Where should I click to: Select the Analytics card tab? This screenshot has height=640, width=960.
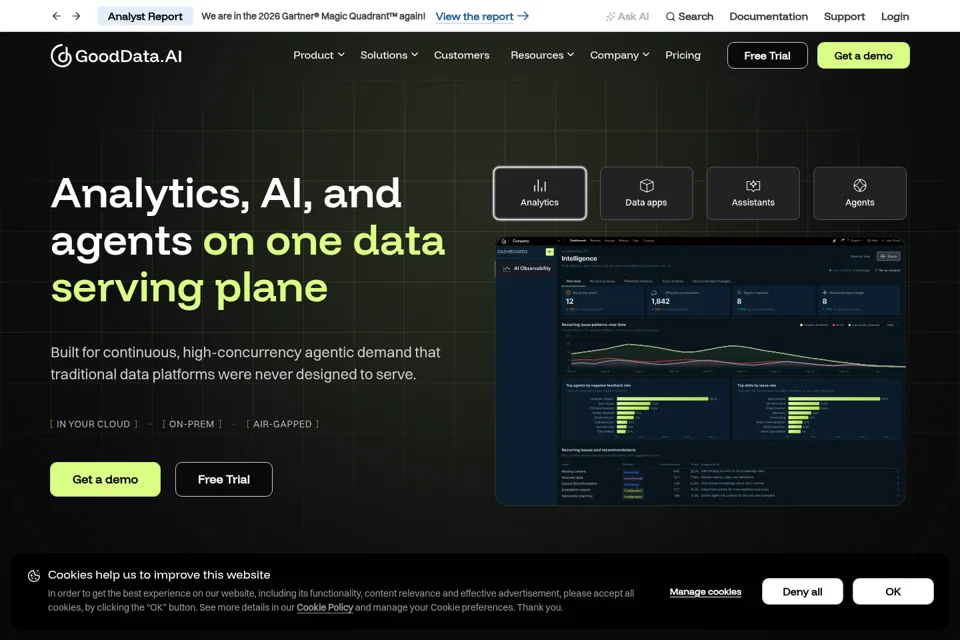coord(539,193)
